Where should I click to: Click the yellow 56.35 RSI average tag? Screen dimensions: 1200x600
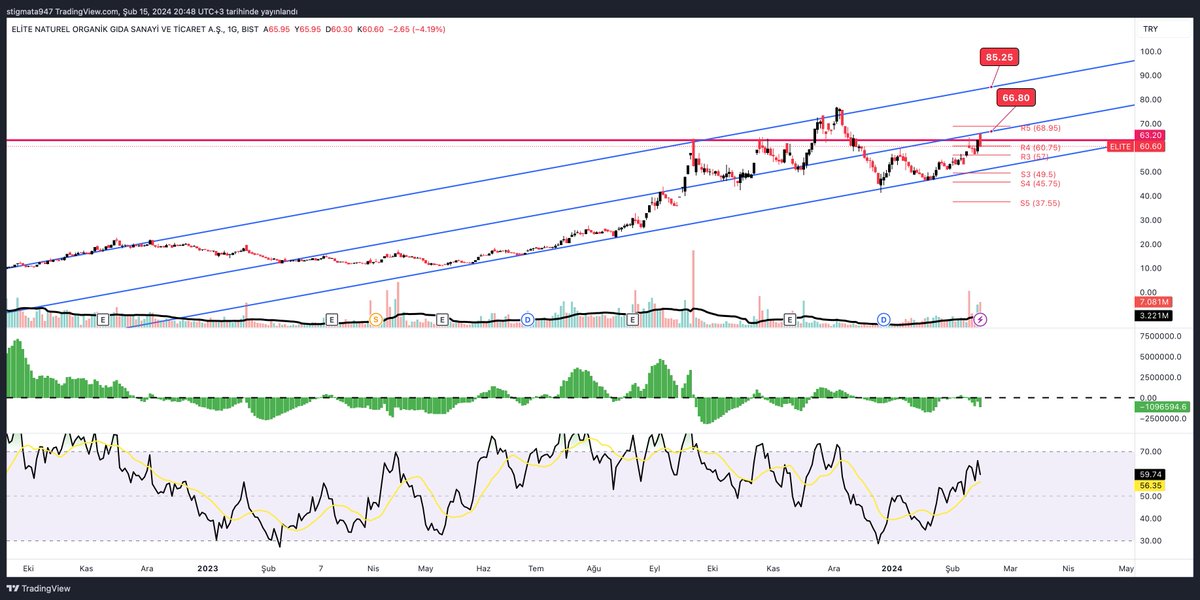coord(1149,485)
